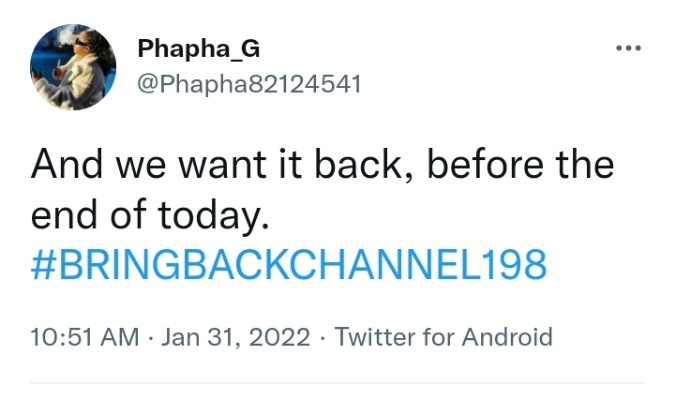Click the year "2022" in the tweet date

point(281,336)
